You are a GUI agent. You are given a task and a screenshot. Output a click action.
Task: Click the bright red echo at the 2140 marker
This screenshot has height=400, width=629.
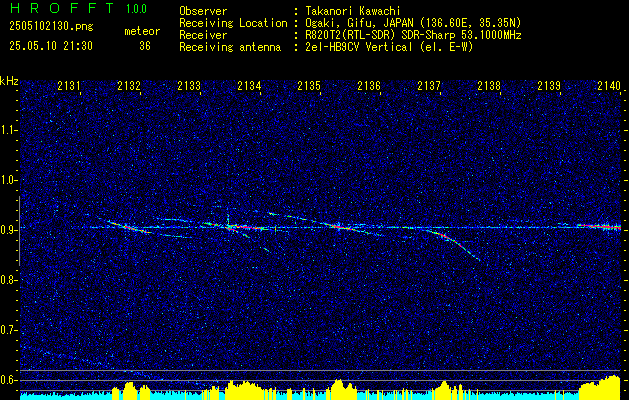coord(600,227)
